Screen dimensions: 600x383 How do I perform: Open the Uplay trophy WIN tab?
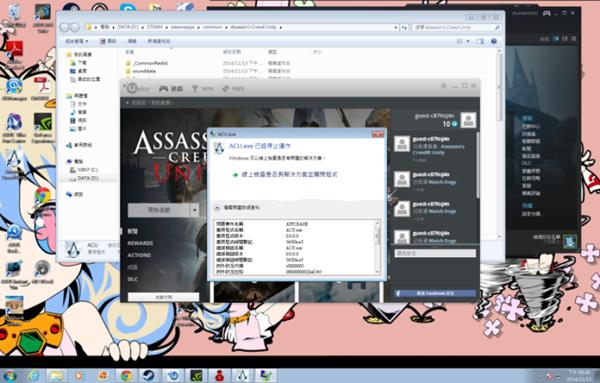point(202,89)
